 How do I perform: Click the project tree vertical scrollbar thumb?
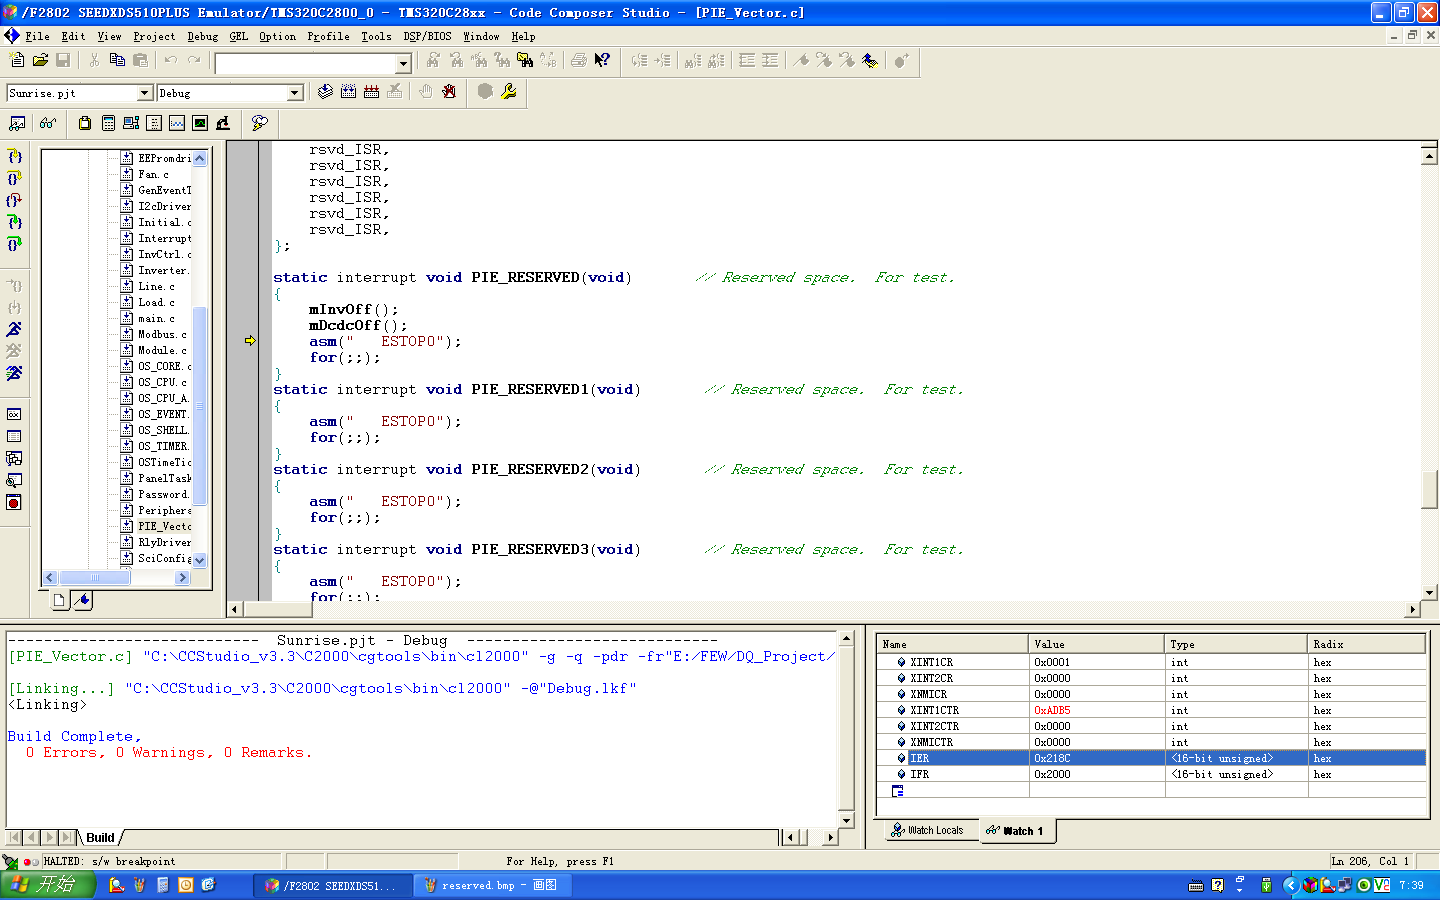(199, 405)
